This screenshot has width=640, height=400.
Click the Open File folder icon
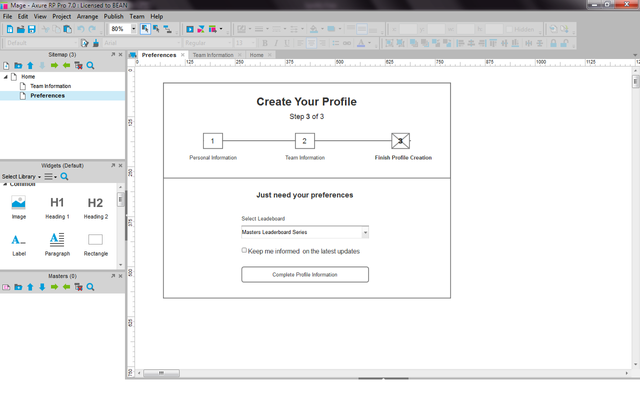click(x=20, y=29)
